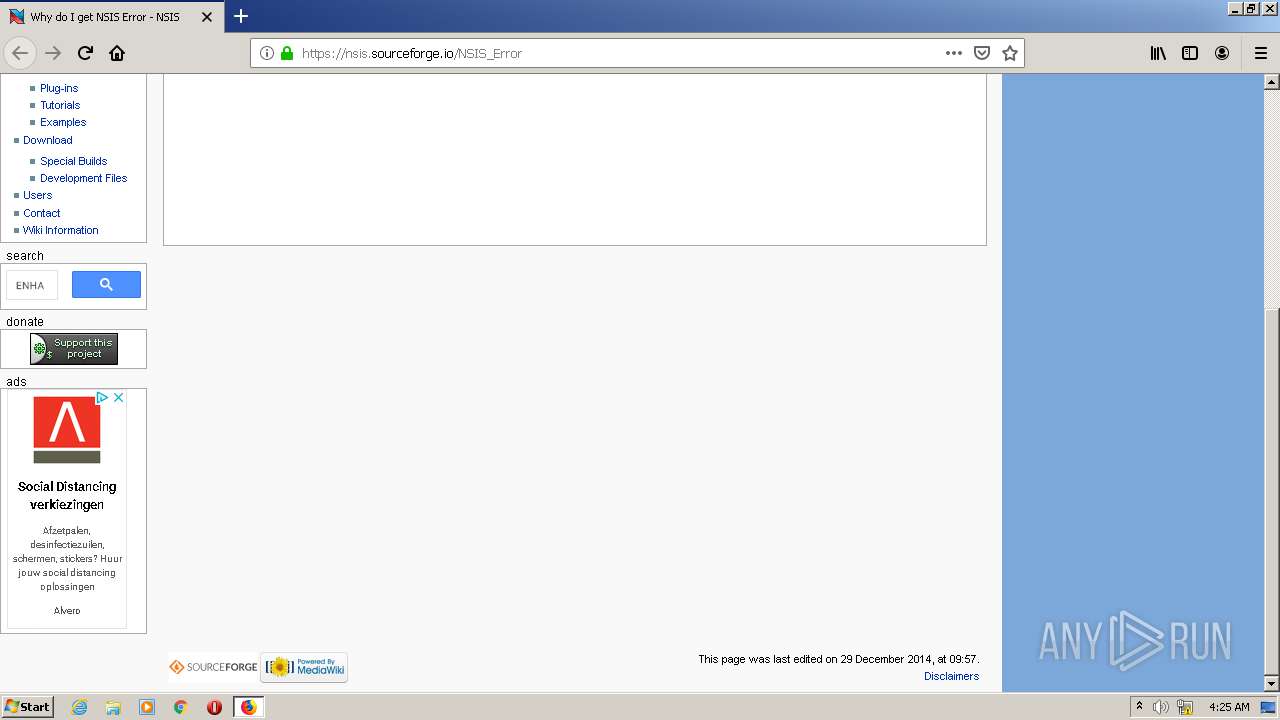Viewport: 1280px width, 720px height.
Task: Open the Examples sidebar link
Action: 63,122
